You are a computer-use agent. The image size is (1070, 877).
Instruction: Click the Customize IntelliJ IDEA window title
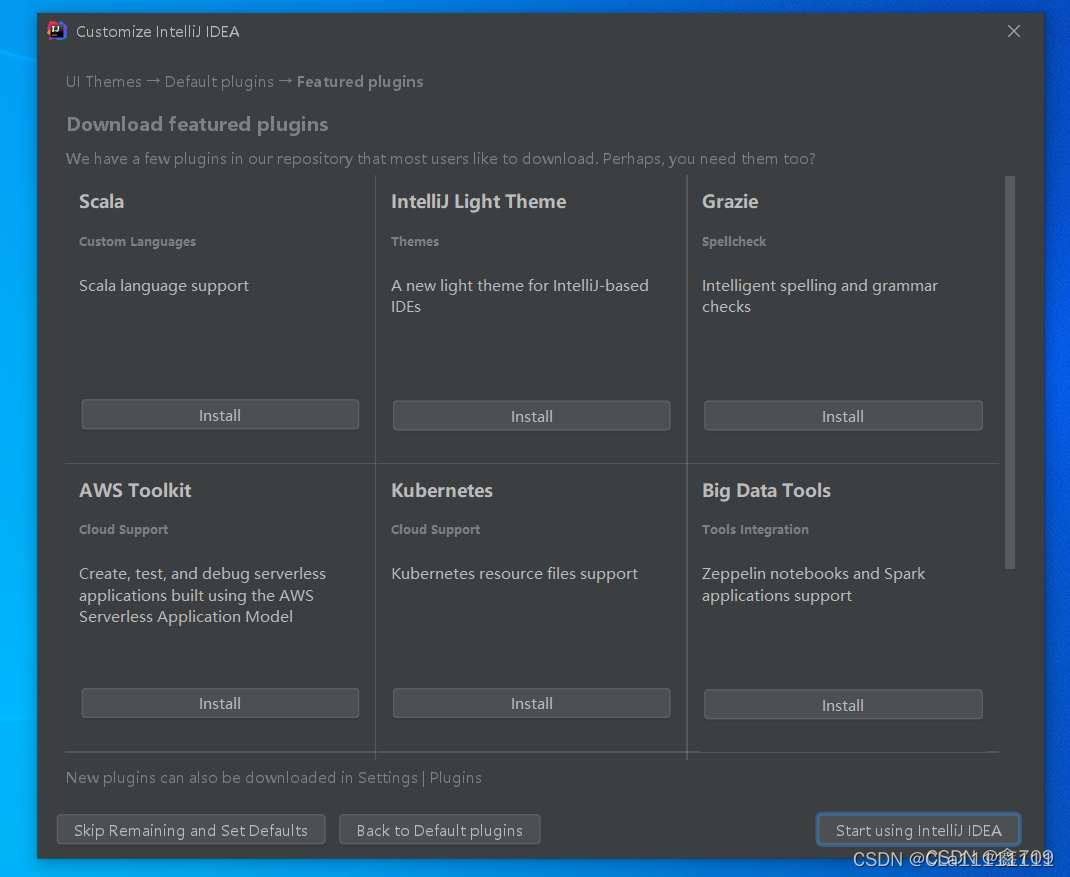158,31
